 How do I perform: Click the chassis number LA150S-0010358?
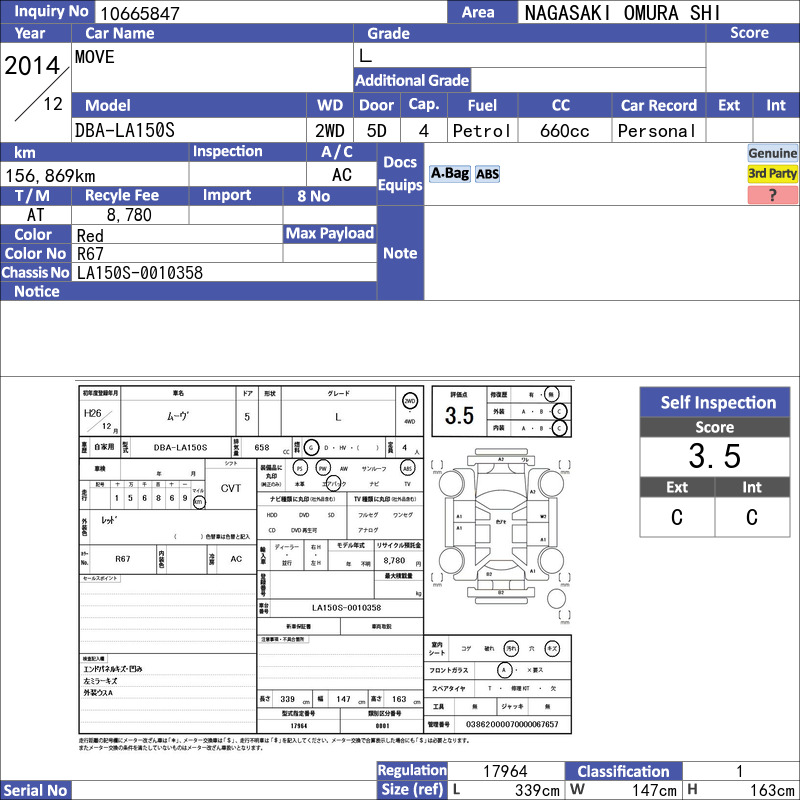[x=140, y=273]
